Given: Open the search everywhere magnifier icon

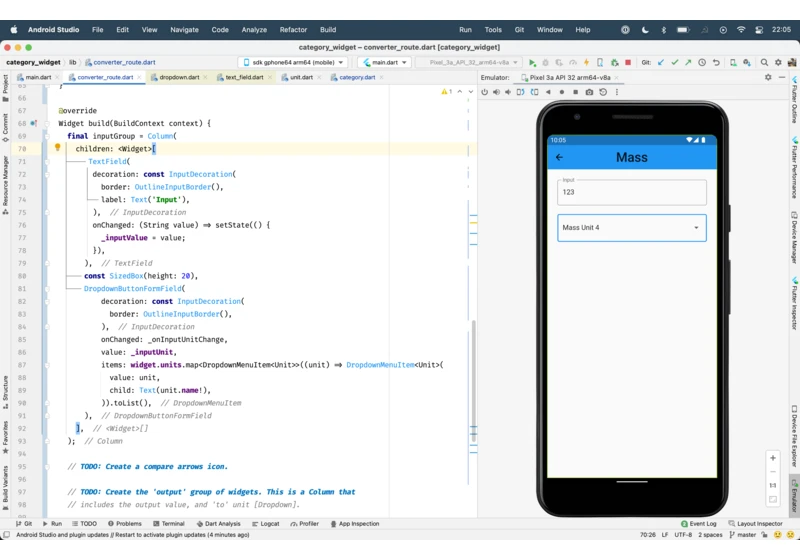Looking at the screenshot, I should pyautogui.click(x=764, y=62).
